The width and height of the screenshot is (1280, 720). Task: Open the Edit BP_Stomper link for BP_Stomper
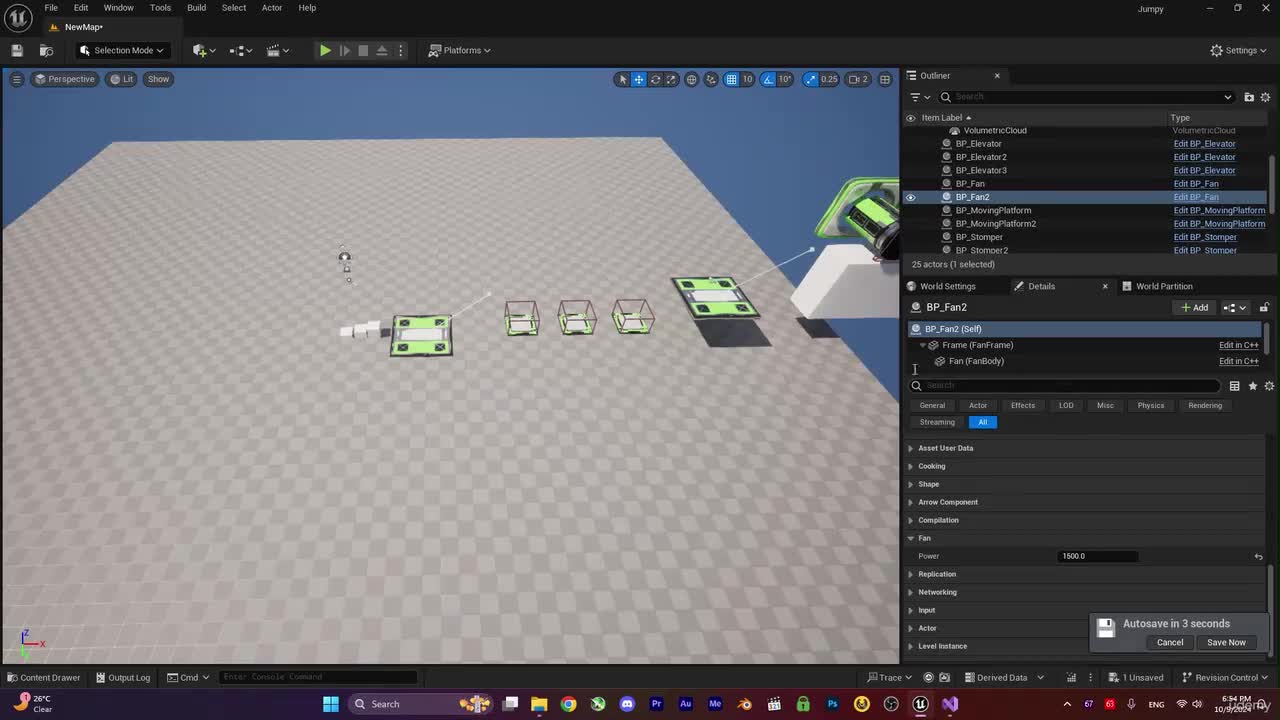1205,237
